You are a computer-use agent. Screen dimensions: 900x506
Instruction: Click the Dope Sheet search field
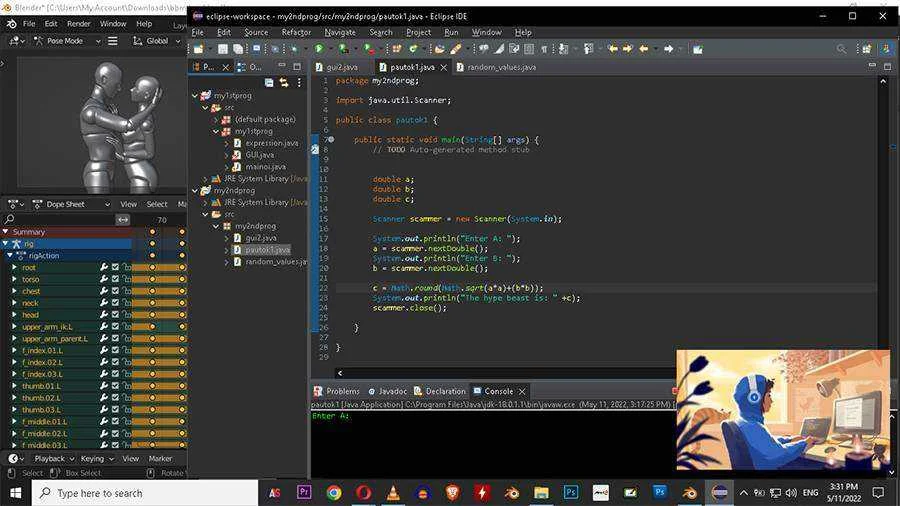[59, 219]
